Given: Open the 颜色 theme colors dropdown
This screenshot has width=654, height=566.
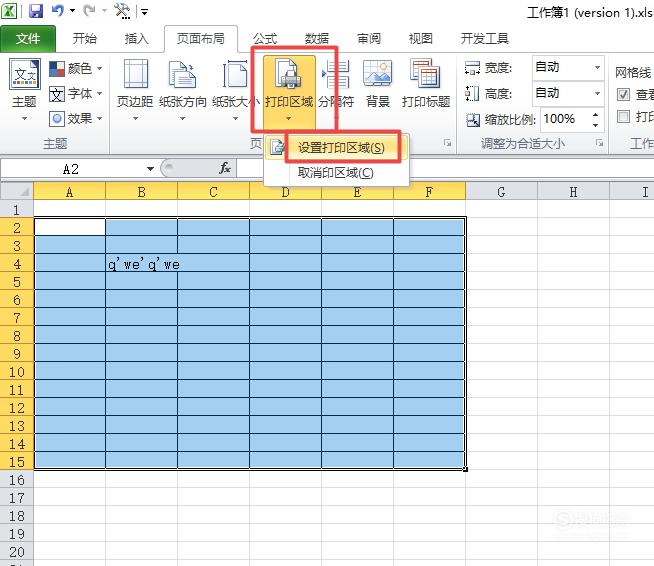Looking at the screenshot, I should coord(75,68).
